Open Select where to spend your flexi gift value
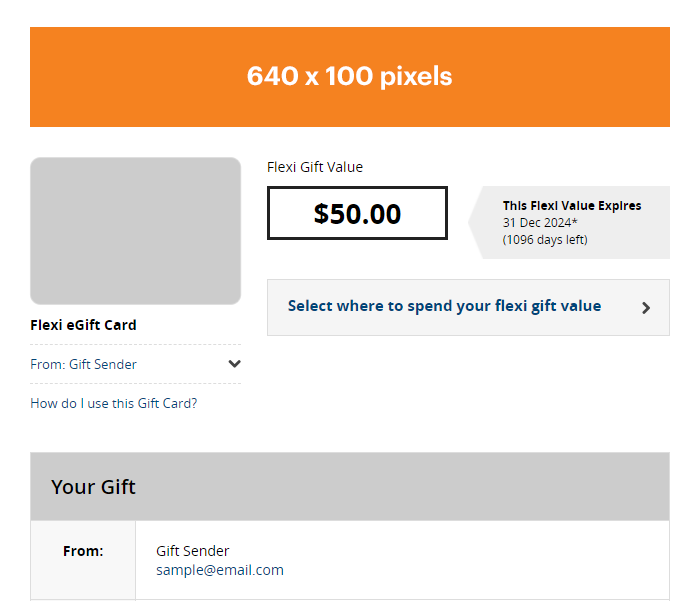 click(468, 307)
